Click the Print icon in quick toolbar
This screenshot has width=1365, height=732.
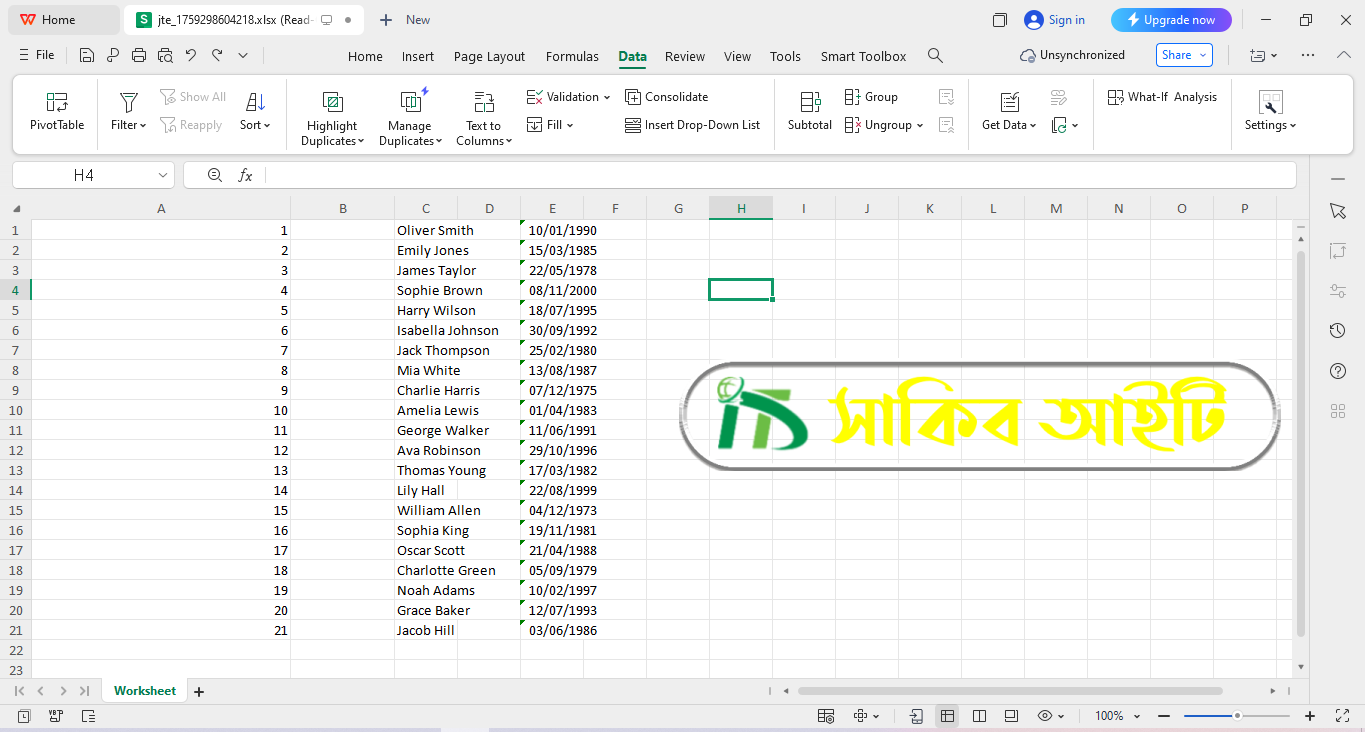coord(139,56)
